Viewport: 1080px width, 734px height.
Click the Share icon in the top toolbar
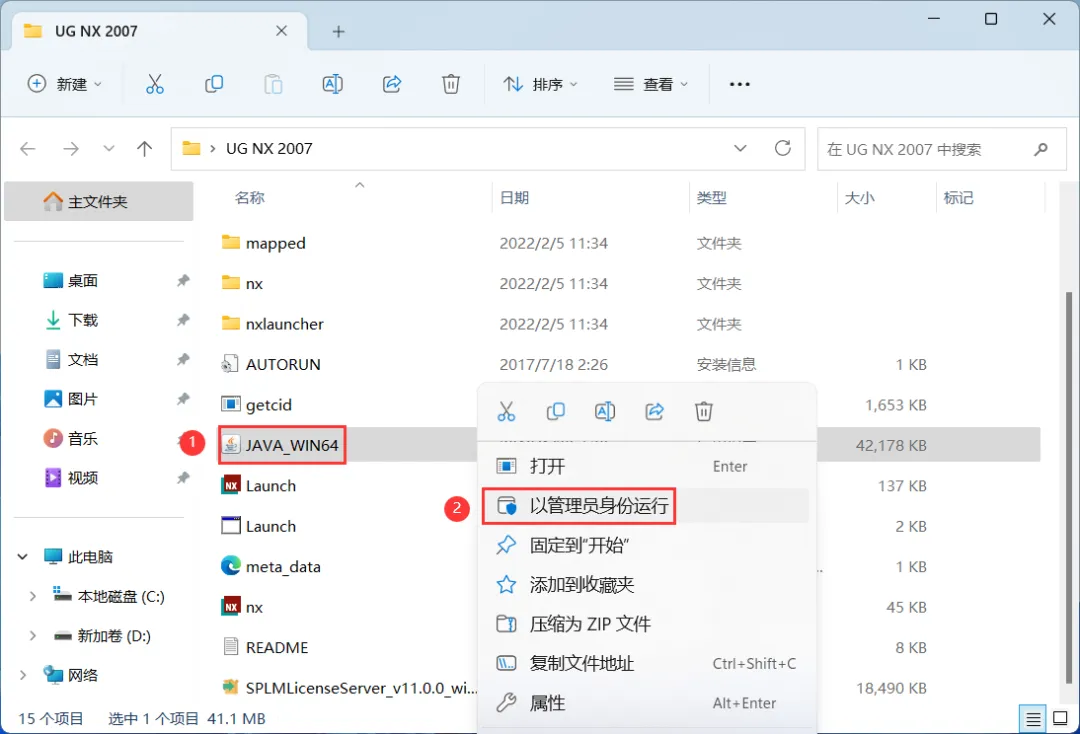click(391, 84)
